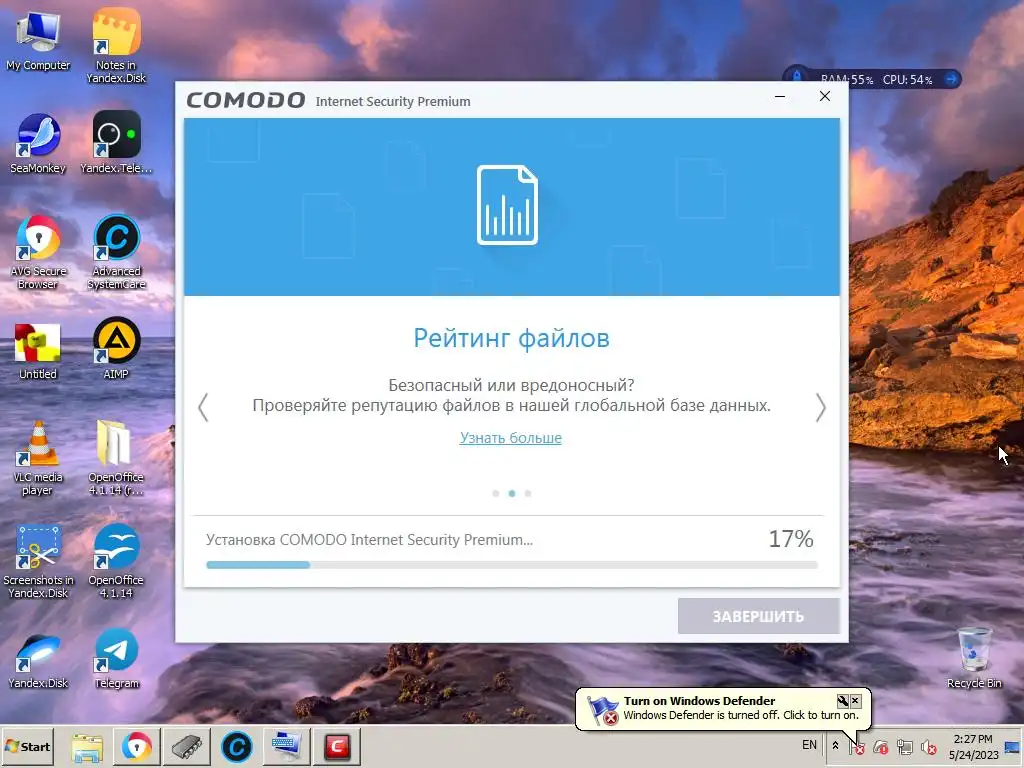Click the arrow on the performance widget

[951, 79]
